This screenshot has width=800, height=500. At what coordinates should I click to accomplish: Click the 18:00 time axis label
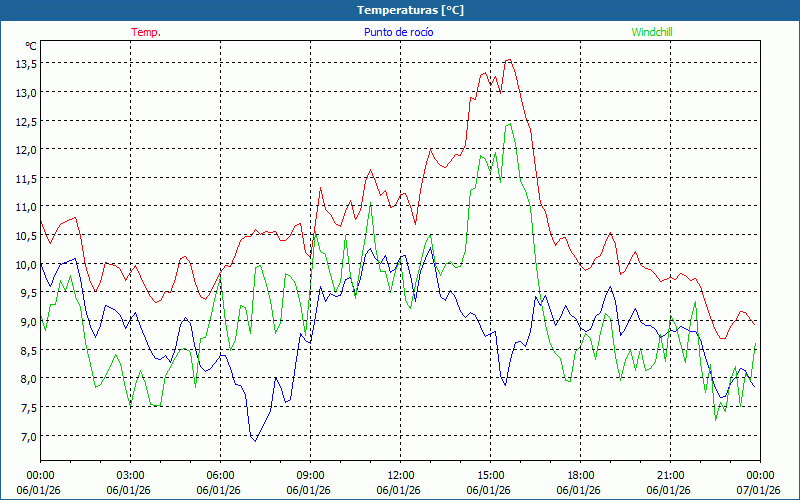580,475
